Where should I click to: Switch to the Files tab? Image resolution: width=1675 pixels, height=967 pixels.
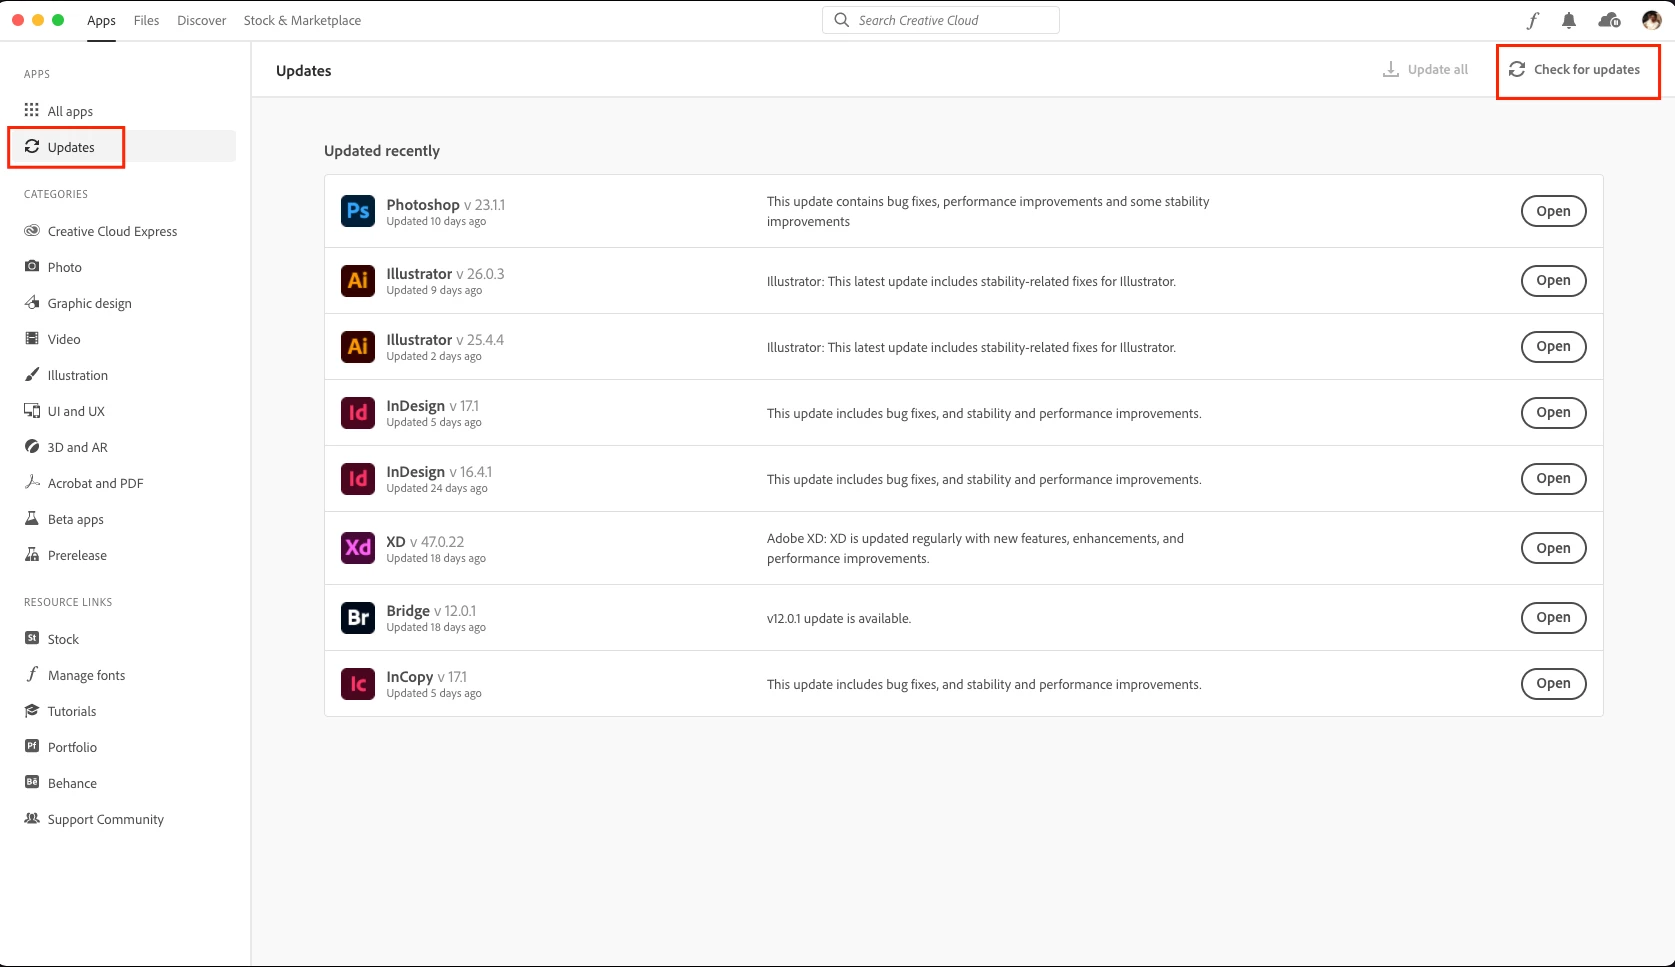click(x=146, y=20)
